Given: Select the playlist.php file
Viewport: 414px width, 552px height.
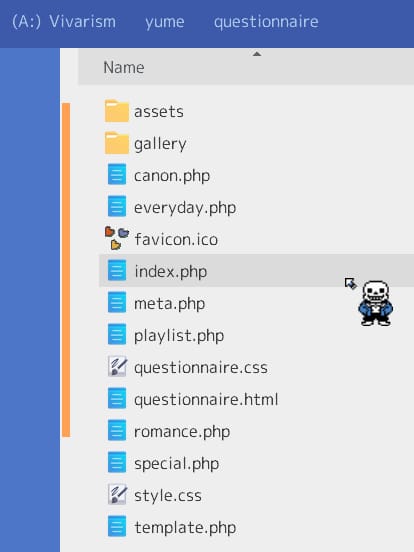Looking at the screenshot, I should pos(179,336).
